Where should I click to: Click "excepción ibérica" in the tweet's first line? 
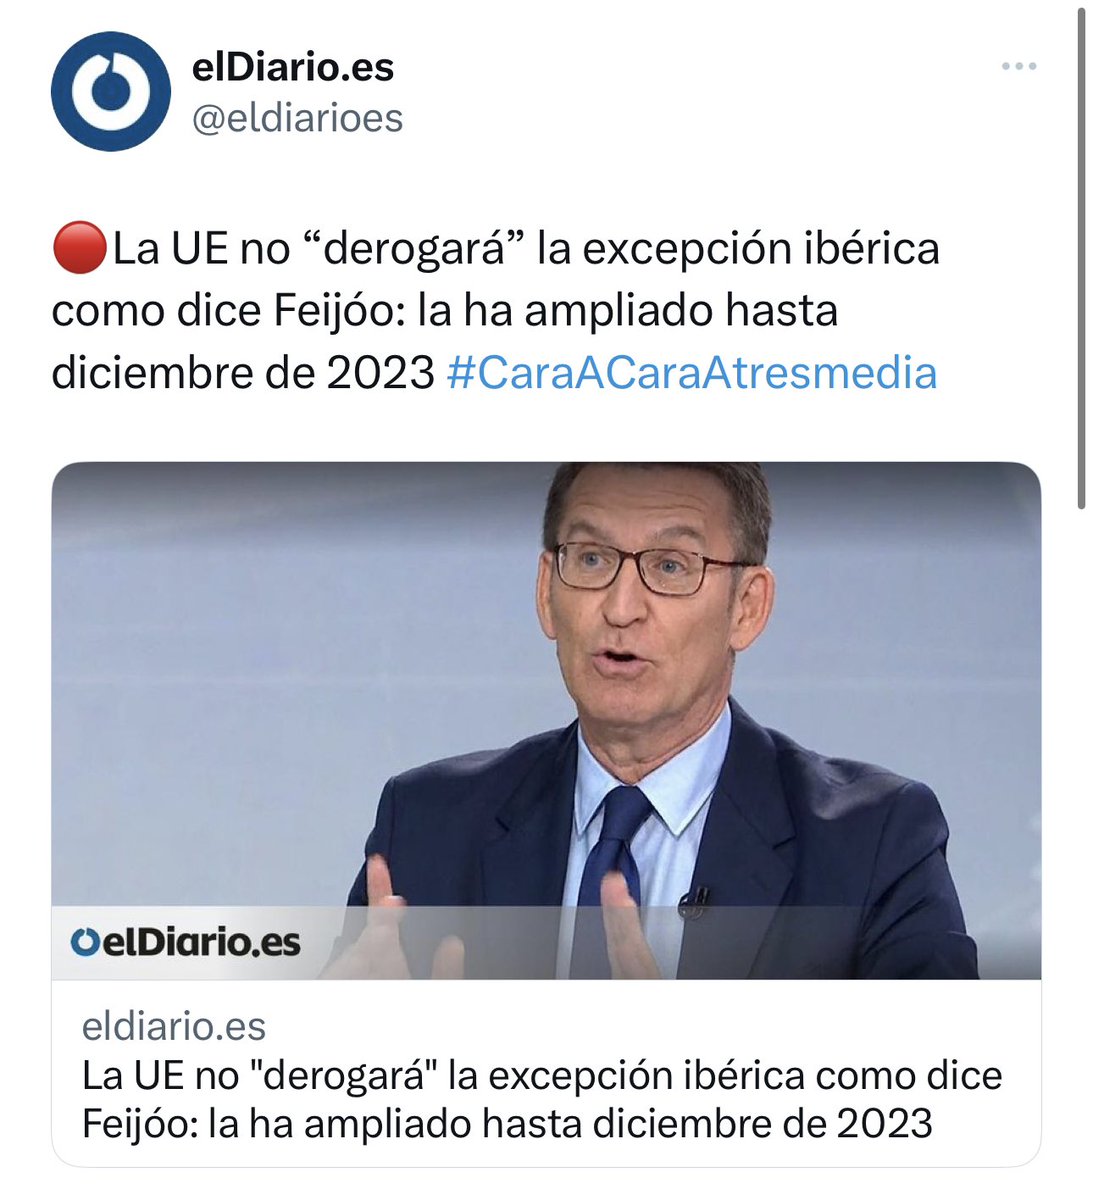click(761, 248)
